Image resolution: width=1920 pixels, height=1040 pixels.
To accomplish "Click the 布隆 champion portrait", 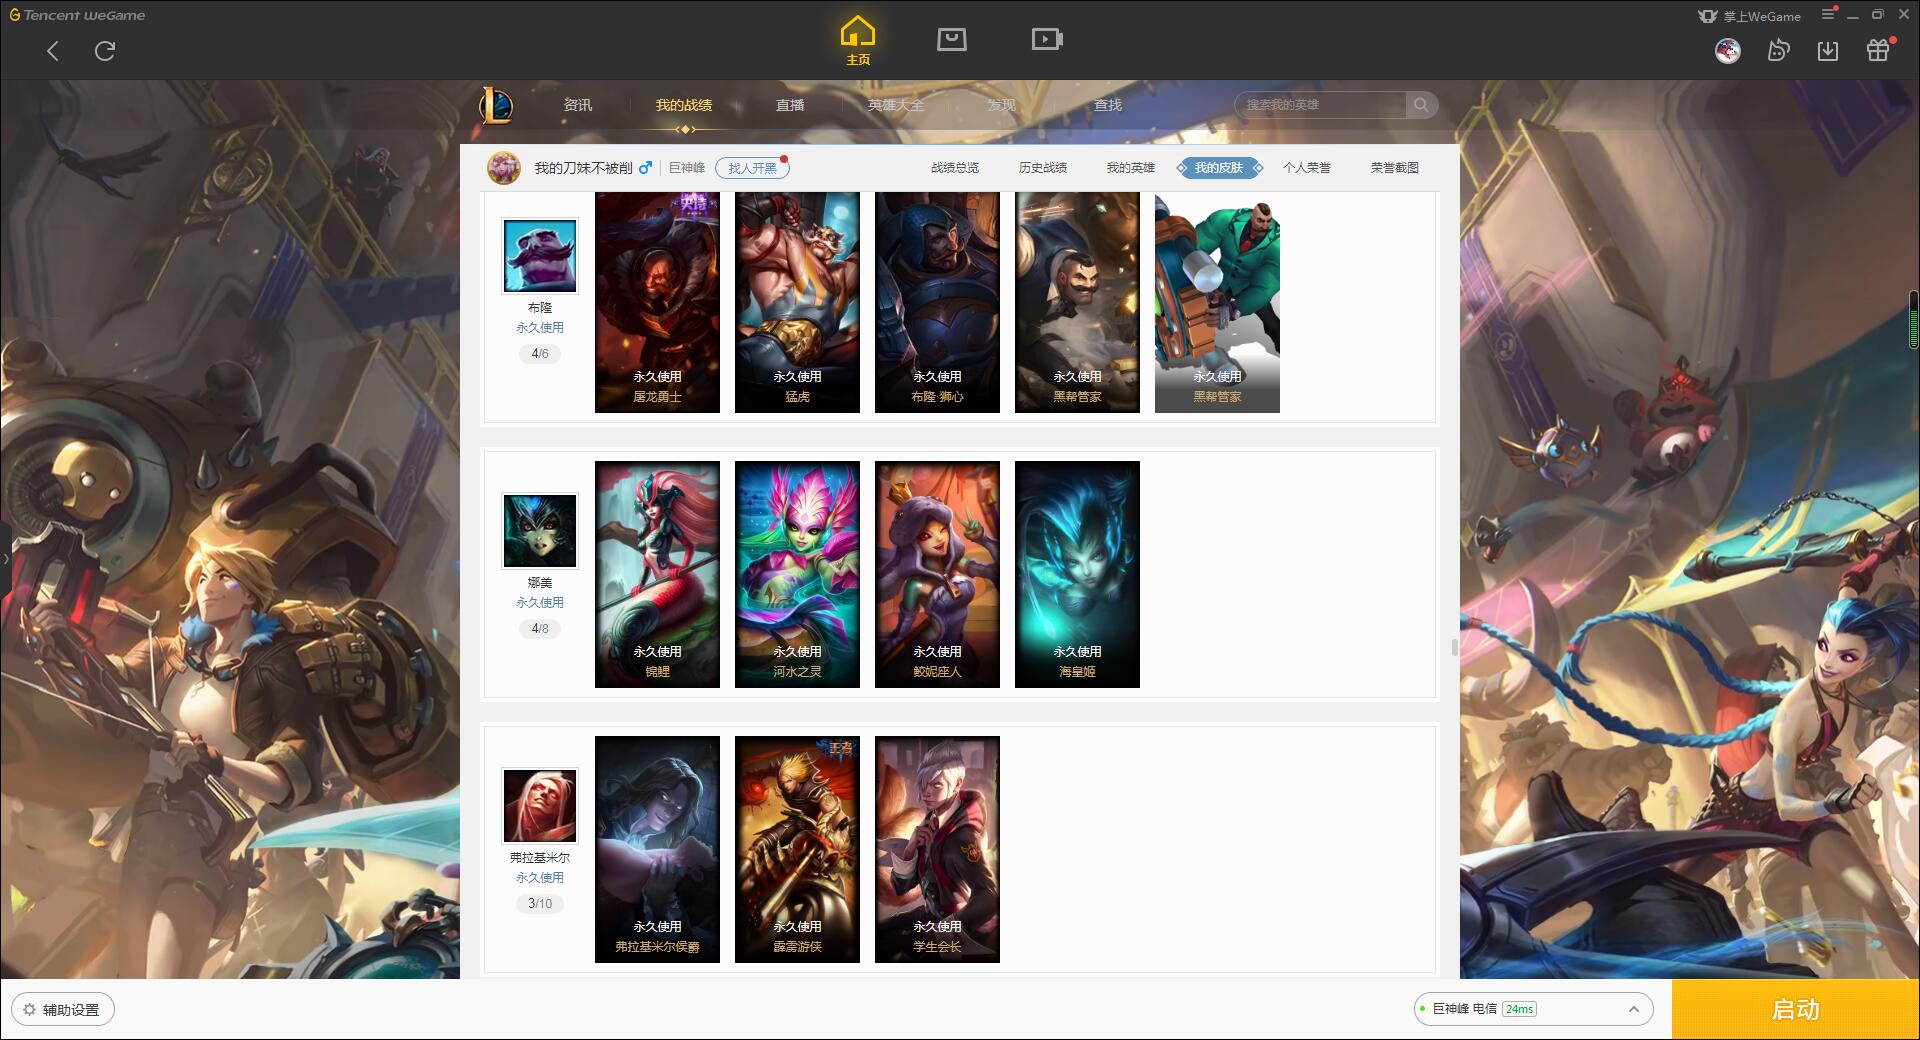I will [x=540, y=256].
